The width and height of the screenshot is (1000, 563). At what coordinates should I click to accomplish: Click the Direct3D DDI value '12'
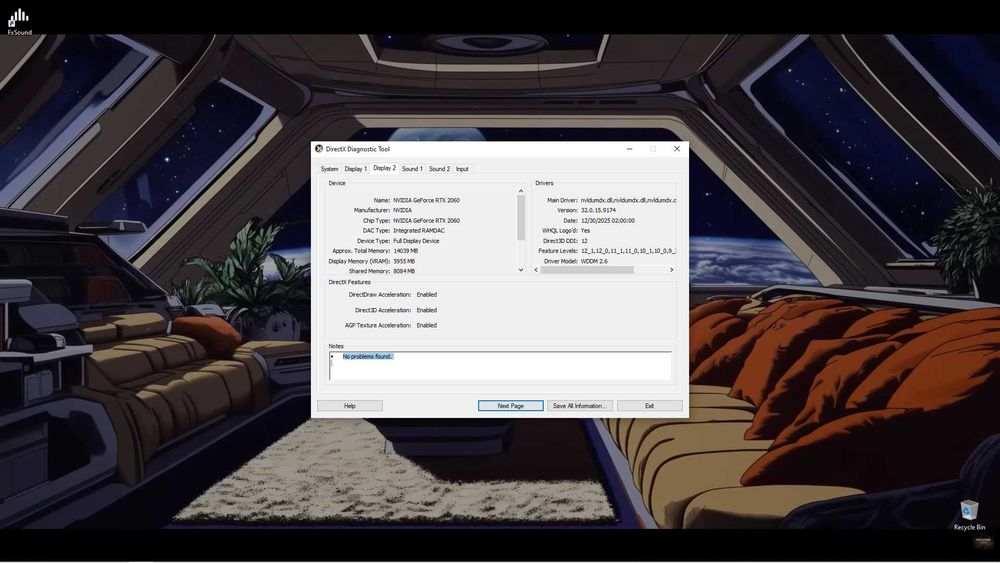click(x=584, y=241)
